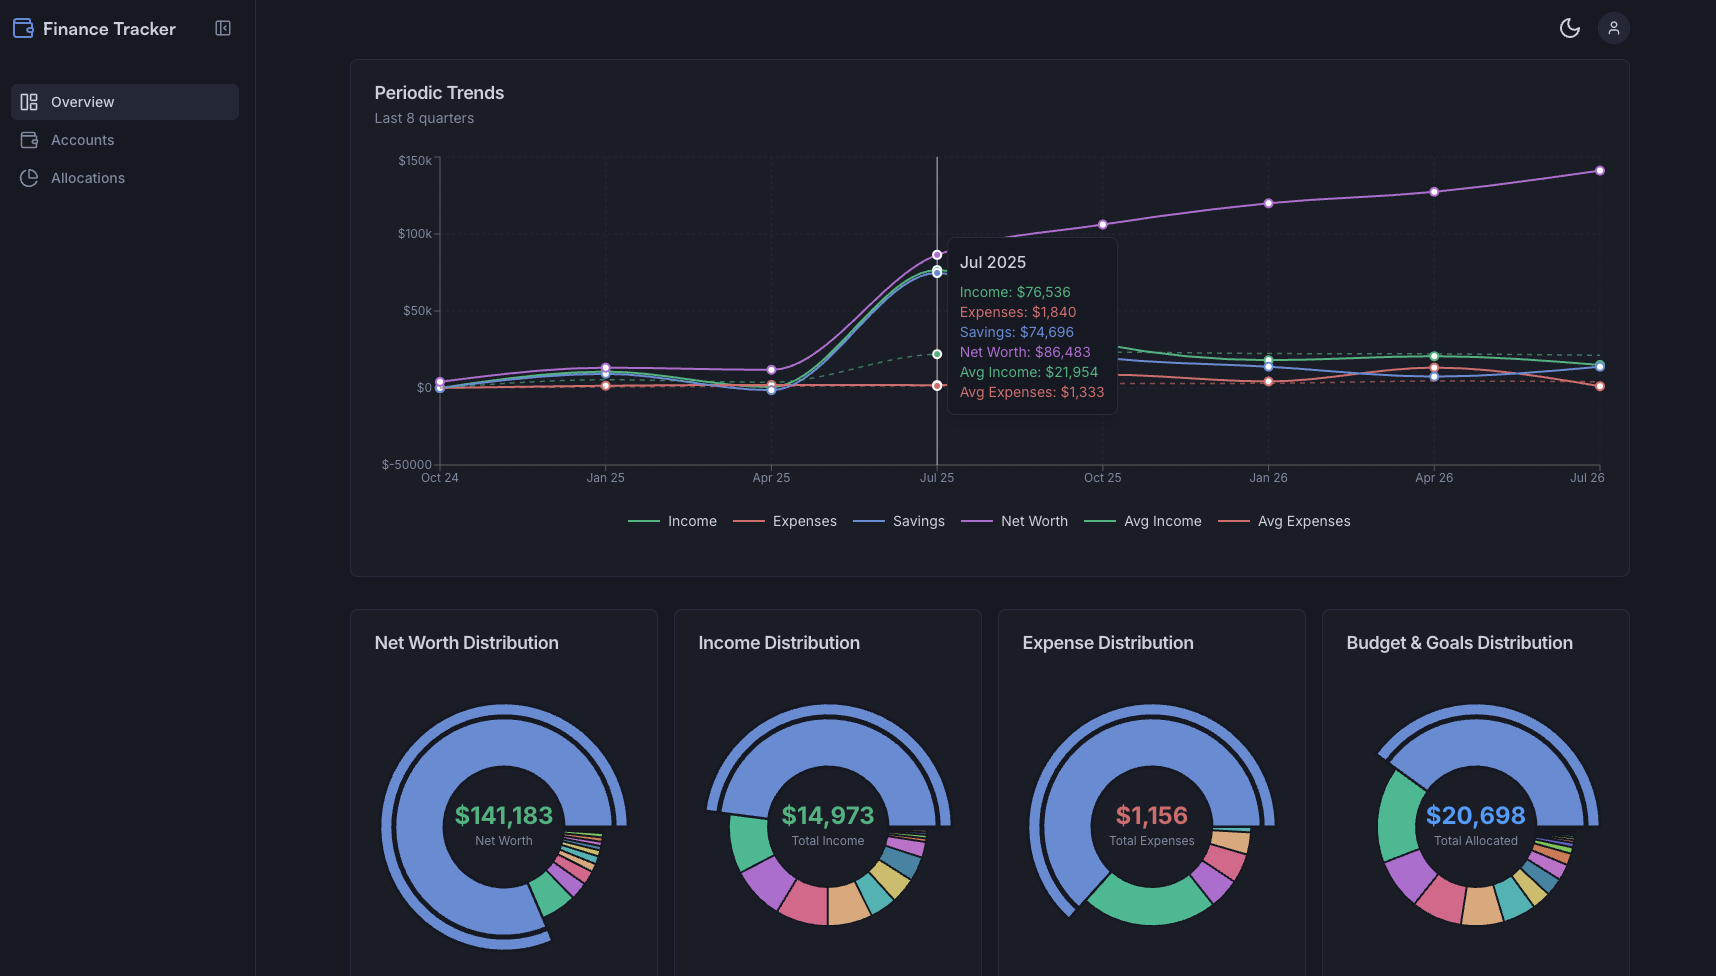Click the 'Jan 26' x-axis label
Viewport: 1716px width, 976px height.
click(x=1269, y=478)
